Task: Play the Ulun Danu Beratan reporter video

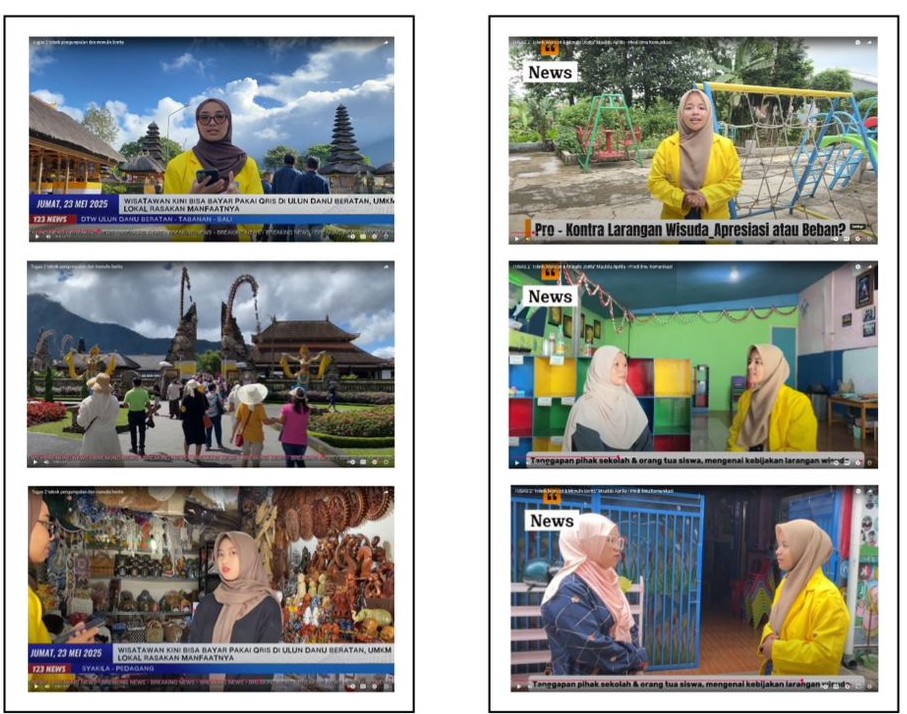Action: pyautogui.click(x=37, y=237)
